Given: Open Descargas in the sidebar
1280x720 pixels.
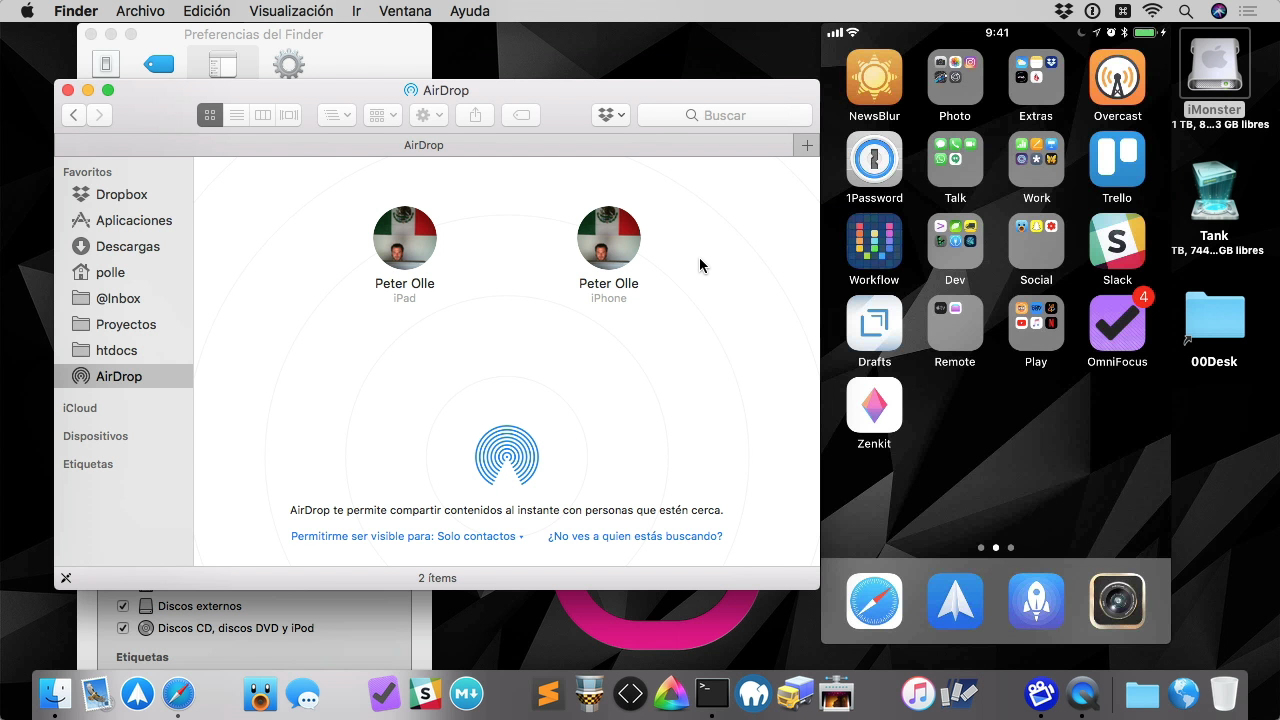Looking at the screenshot, I should tap(127, 246).
